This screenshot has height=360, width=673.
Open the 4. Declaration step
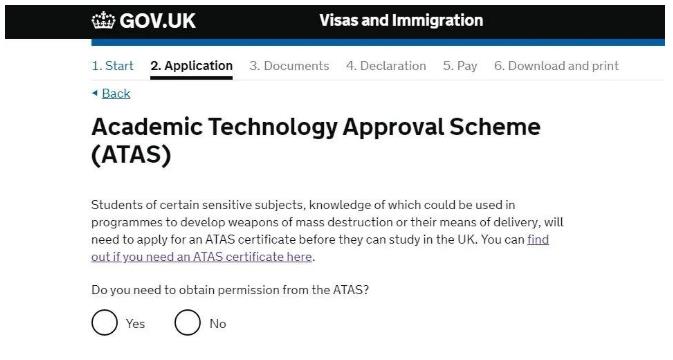[x=386, y=66]
